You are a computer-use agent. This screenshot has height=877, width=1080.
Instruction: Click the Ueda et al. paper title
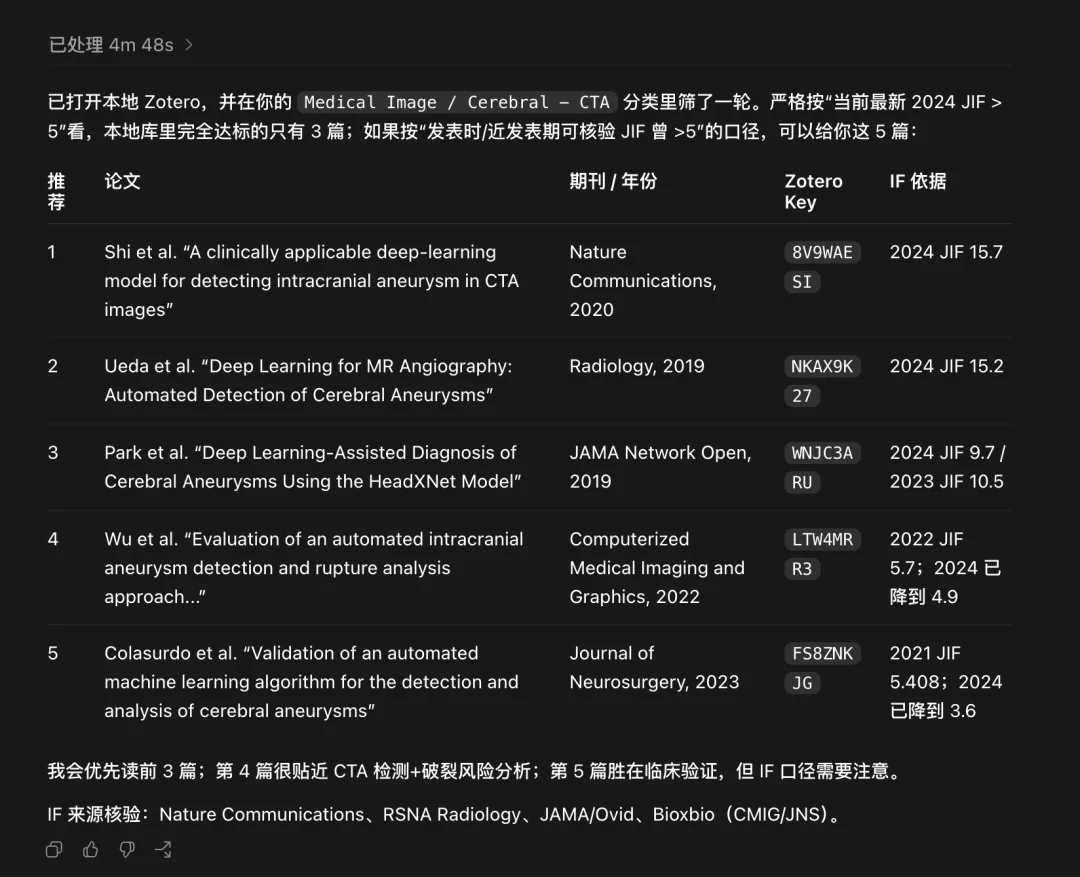308,380
